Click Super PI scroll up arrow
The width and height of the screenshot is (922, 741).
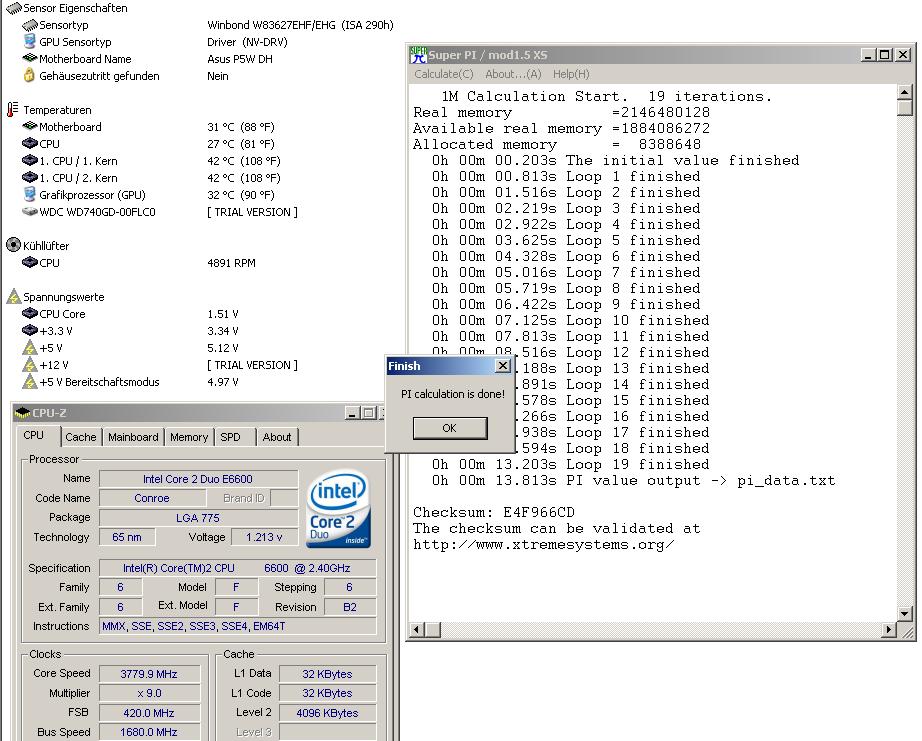click(x=905, y=92)
